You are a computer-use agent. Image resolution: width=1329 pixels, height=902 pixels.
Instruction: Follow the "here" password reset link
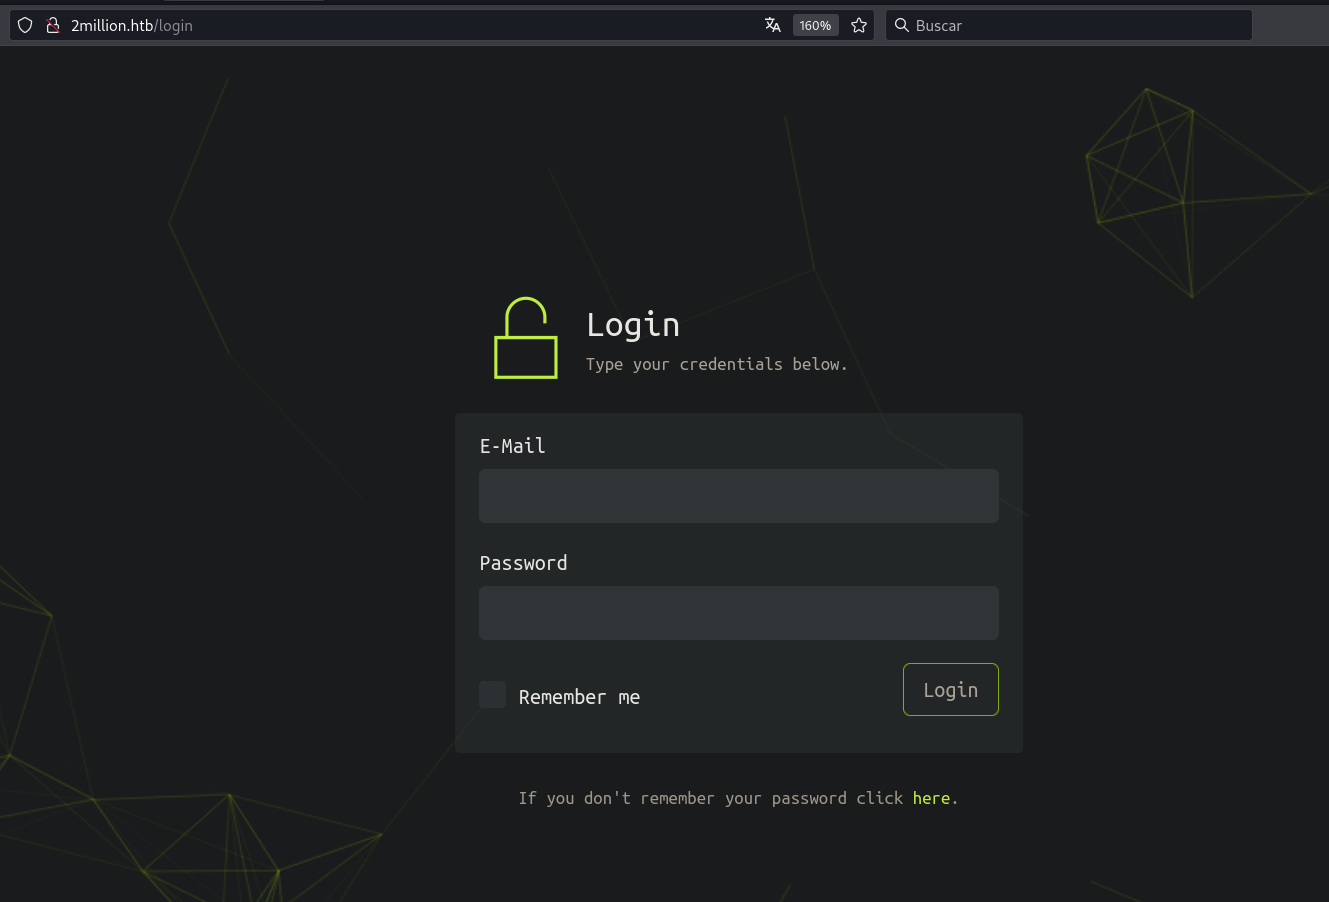(931, 798)
